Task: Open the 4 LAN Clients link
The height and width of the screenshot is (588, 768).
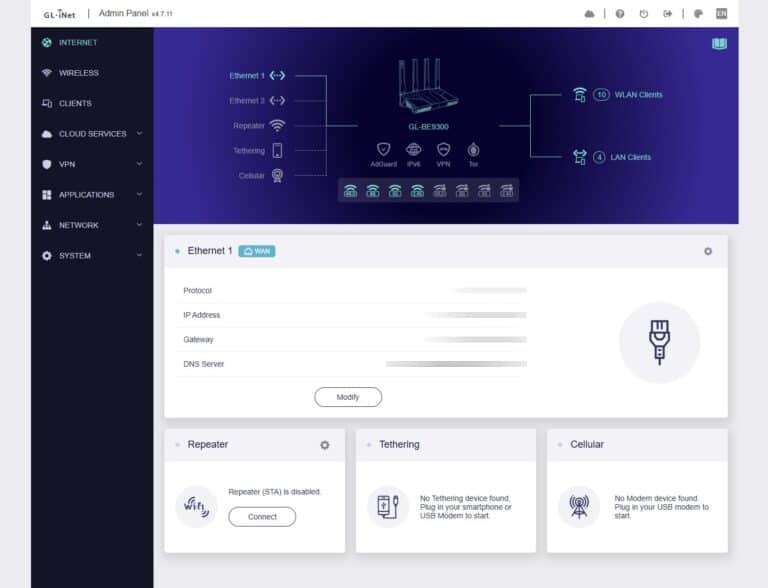Action: [x=622, y=157]
